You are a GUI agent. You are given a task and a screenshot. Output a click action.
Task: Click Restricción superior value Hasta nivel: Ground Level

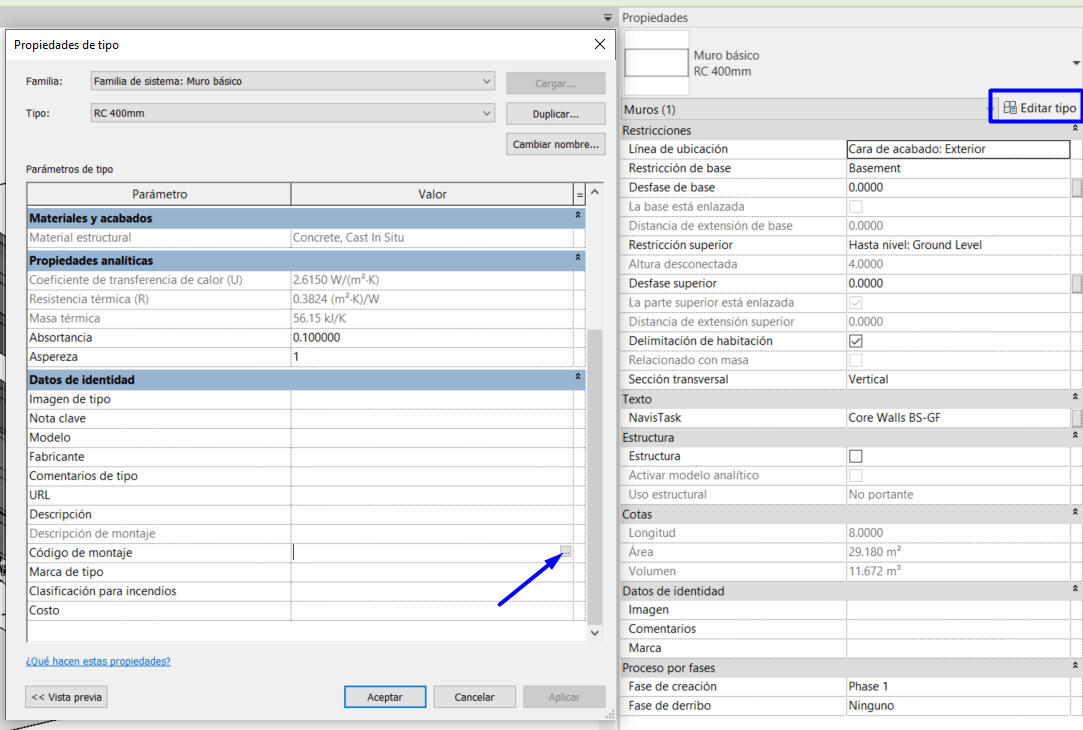(958, 245)
